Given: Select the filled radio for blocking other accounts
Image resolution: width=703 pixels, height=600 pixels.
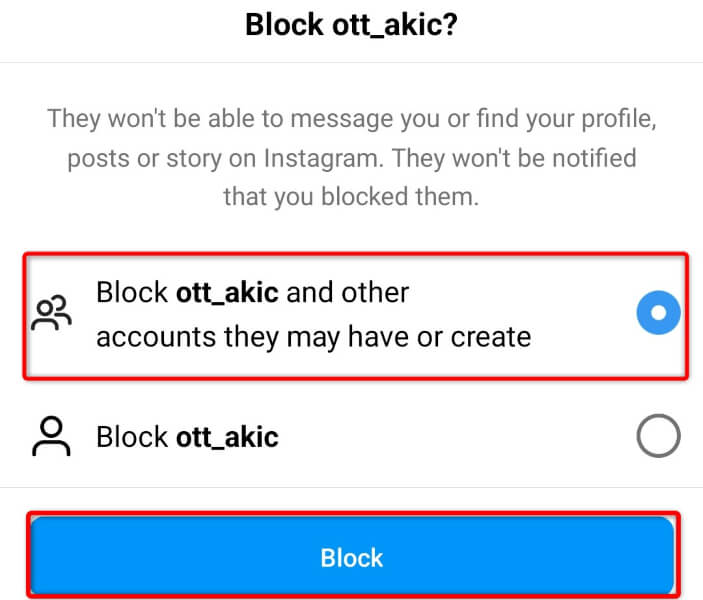Looking at the screenshot, I should pos(658,314).
